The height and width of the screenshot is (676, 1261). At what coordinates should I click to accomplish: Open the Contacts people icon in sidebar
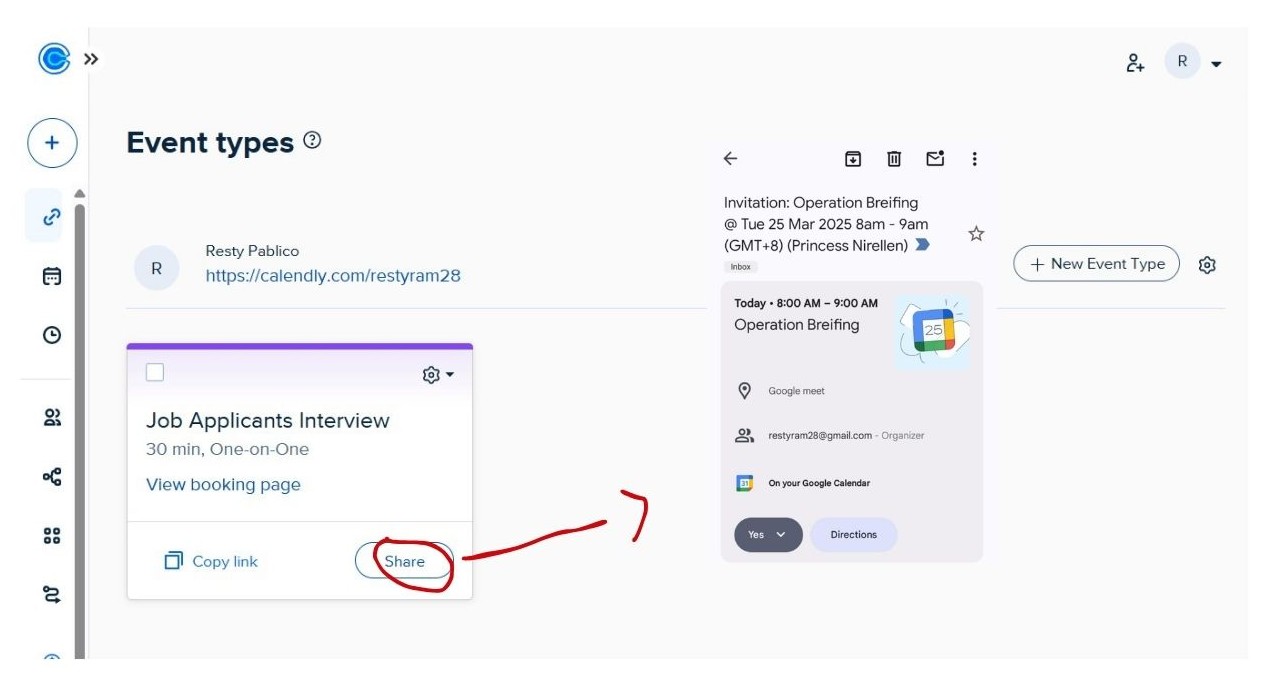(52, 418)
